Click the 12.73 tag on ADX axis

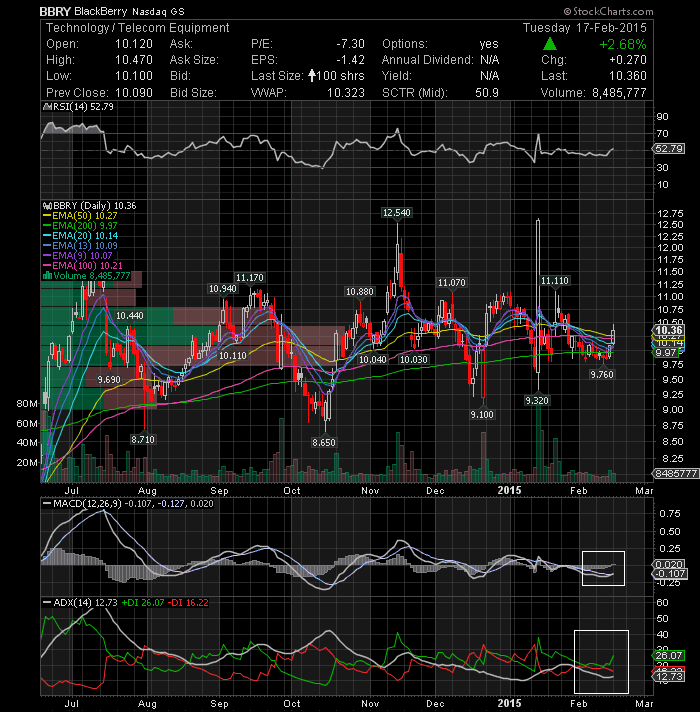point(668,677)
